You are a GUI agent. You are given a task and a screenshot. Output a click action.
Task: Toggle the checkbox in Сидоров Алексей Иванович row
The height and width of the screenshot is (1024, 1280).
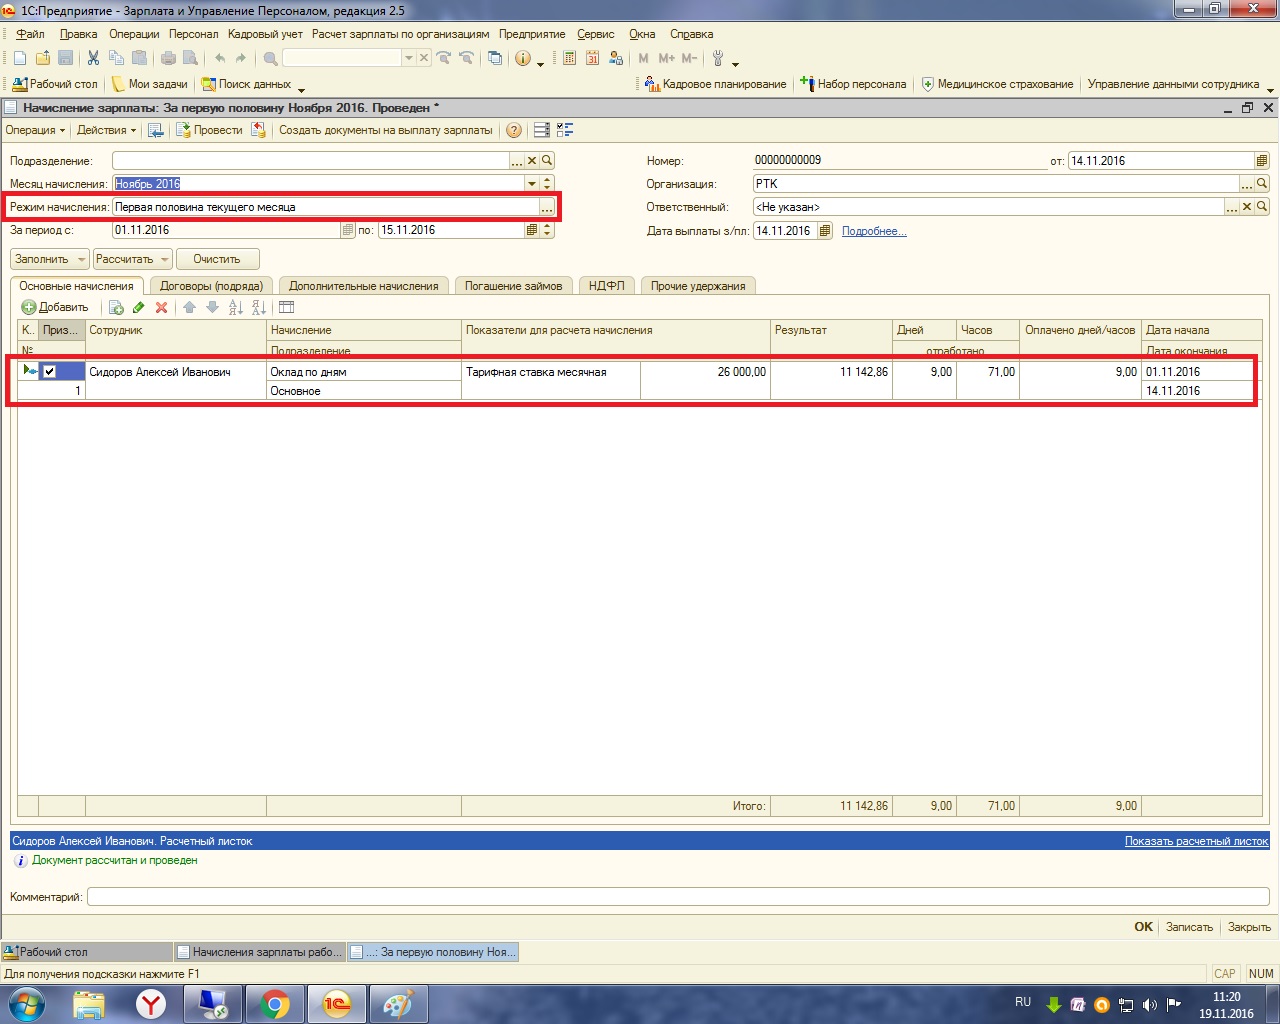pos(49,372)
